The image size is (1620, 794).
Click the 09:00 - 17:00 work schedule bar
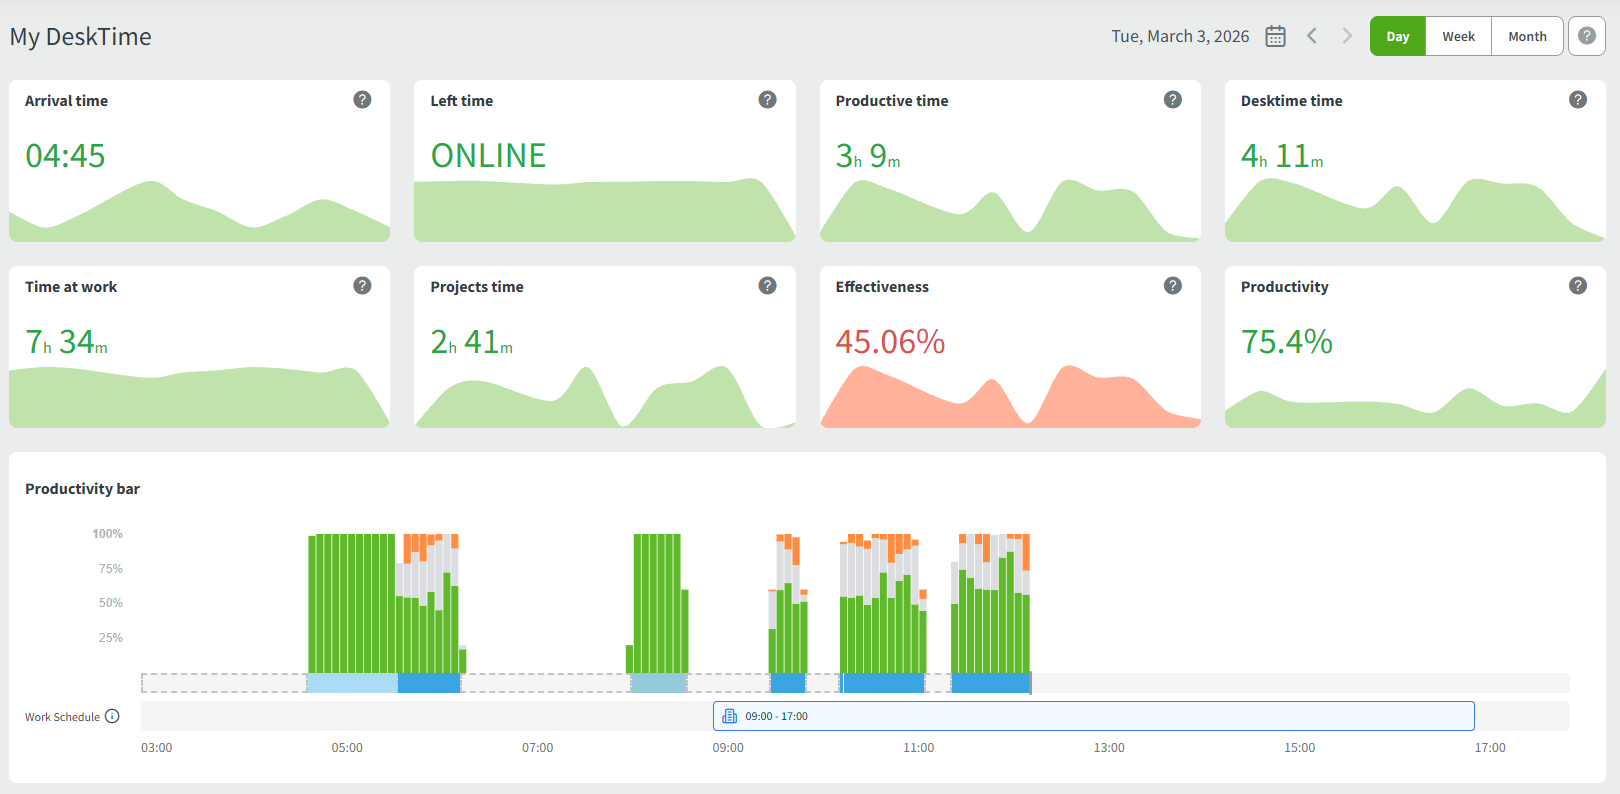[x=1093, y=716]
